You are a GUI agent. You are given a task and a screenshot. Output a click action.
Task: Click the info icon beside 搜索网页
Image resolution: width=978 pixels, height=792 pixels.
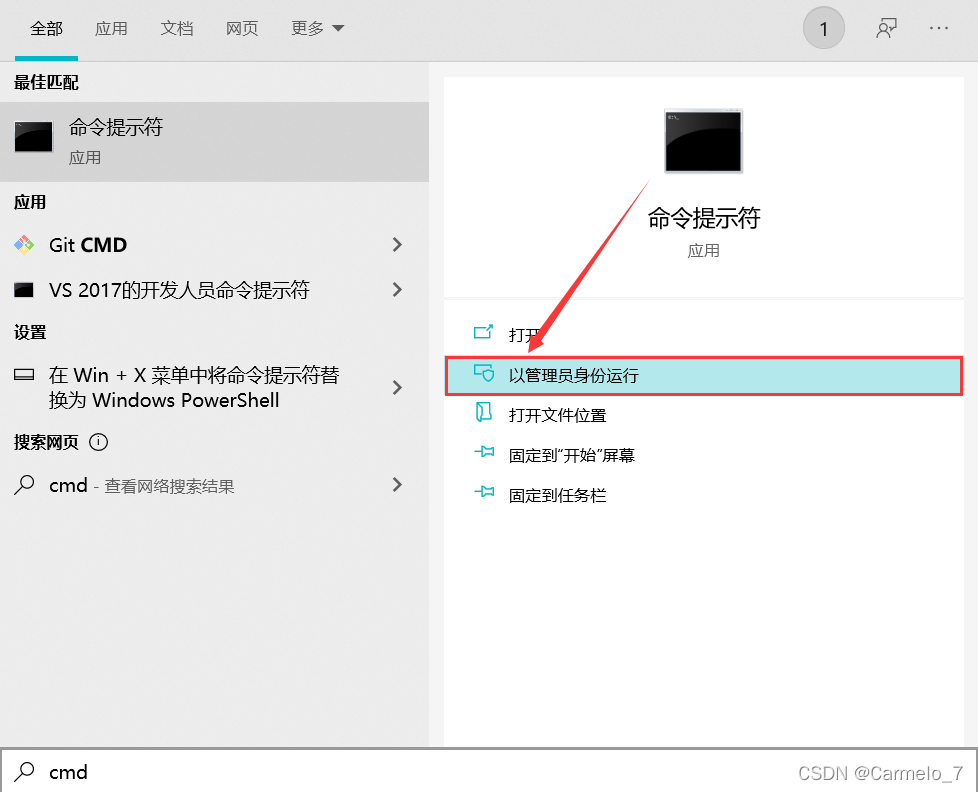(x=99, y=442)
